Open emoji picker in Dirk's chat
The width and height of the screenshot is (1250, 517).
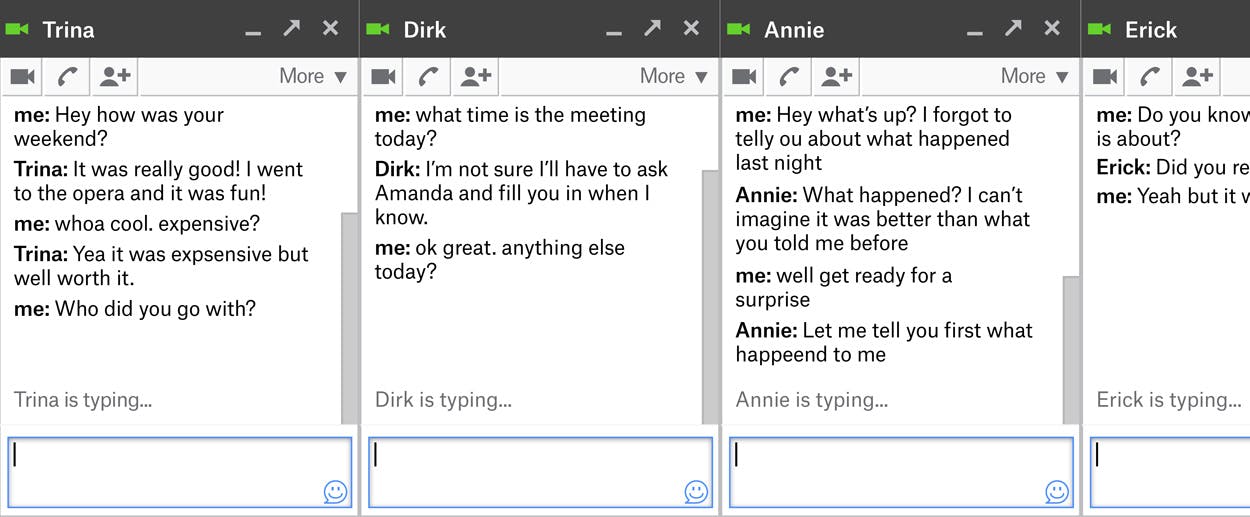[696, 491]
